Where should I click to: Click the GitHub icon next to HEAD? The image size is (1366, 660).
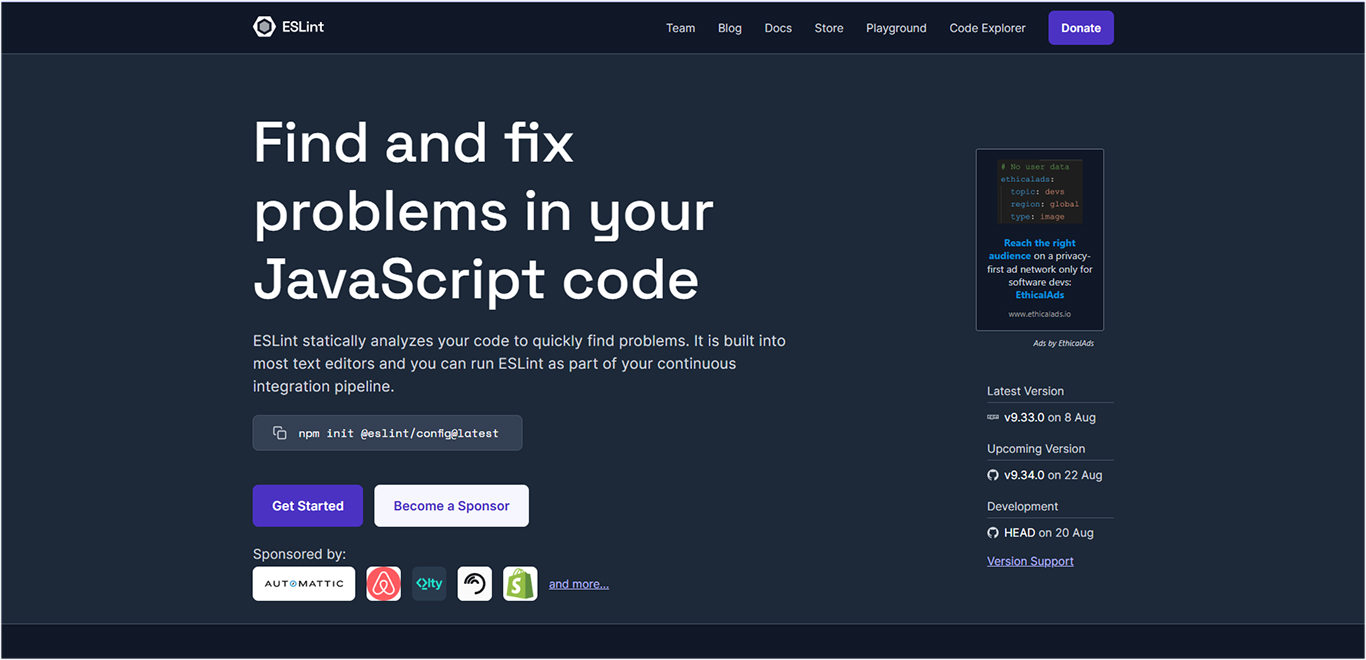992,532
